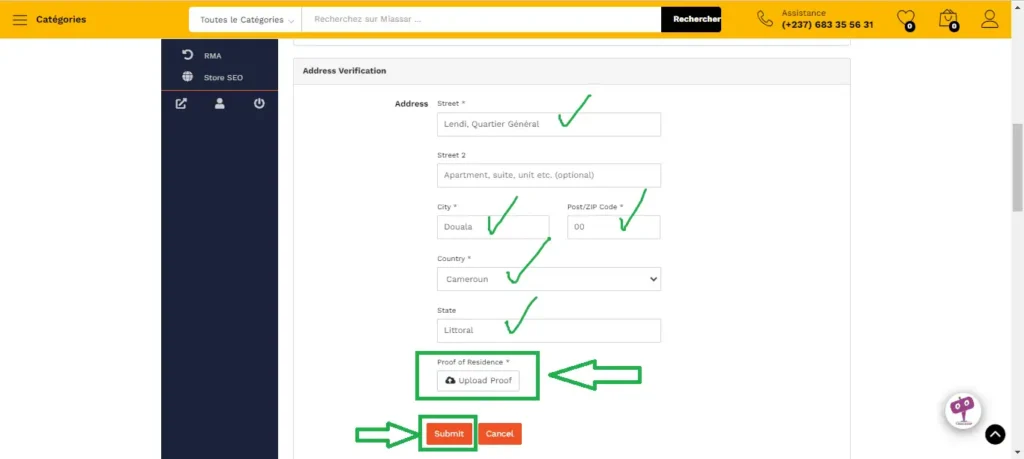
Task: Open the Store SEO sidebar item
Action: pos(222,77)
